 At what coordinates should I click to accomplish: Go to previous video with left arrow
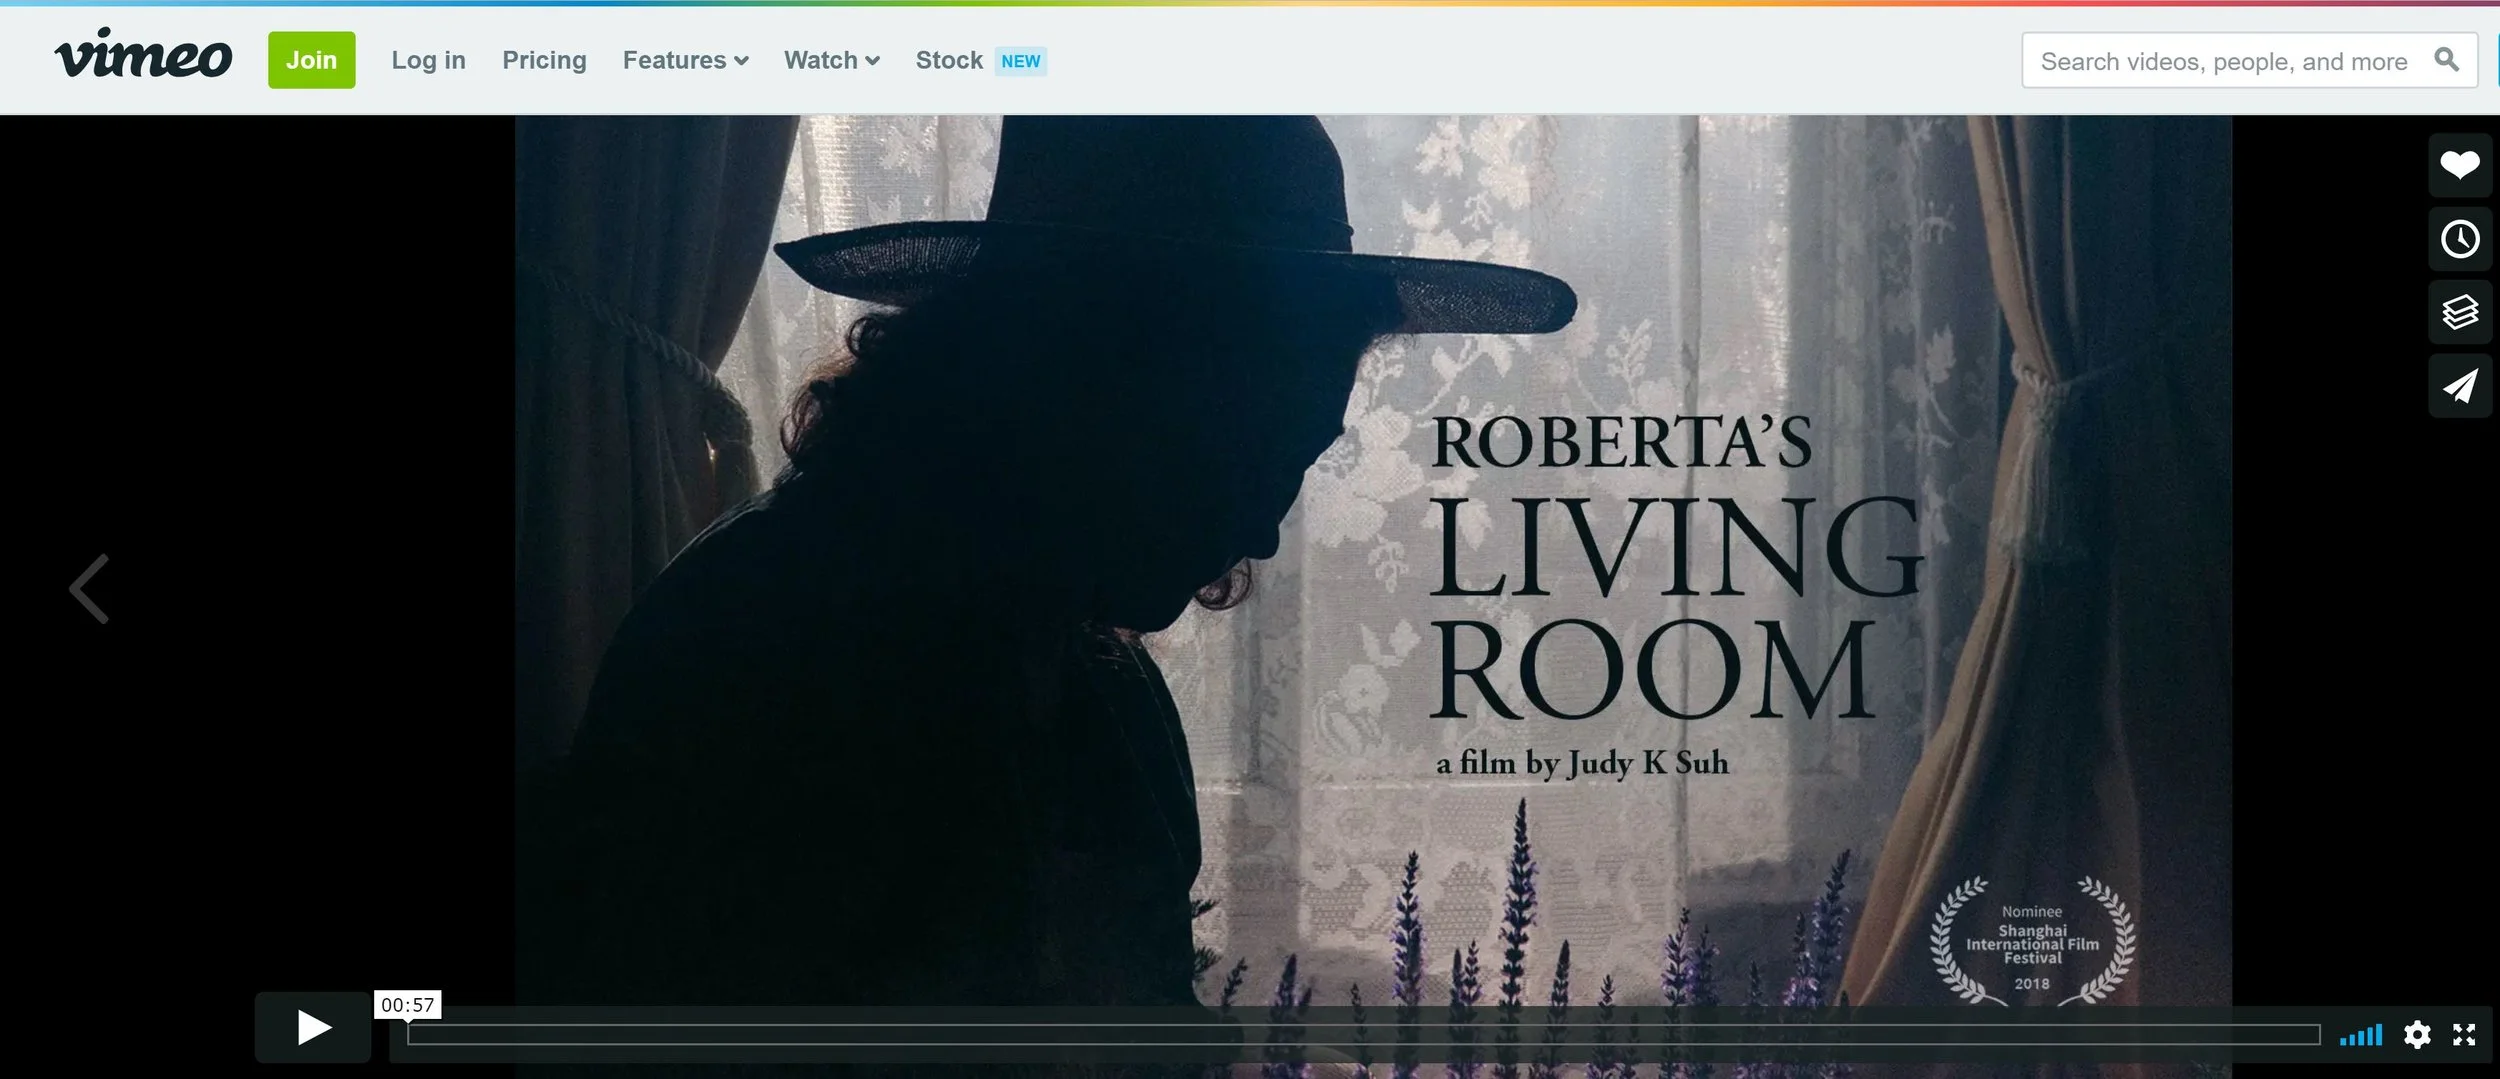pyautogui.click(x=89, y=589)
